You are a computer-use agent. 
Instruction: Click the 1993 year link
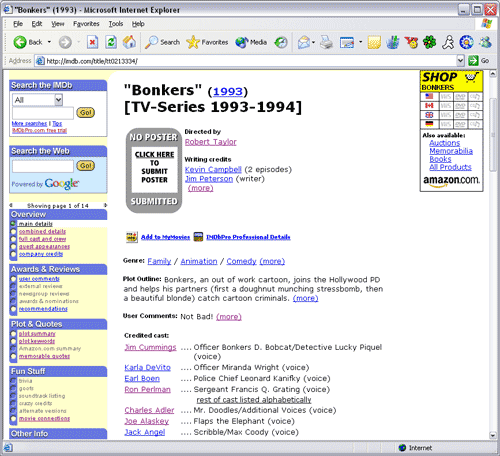tap(228, 91)
